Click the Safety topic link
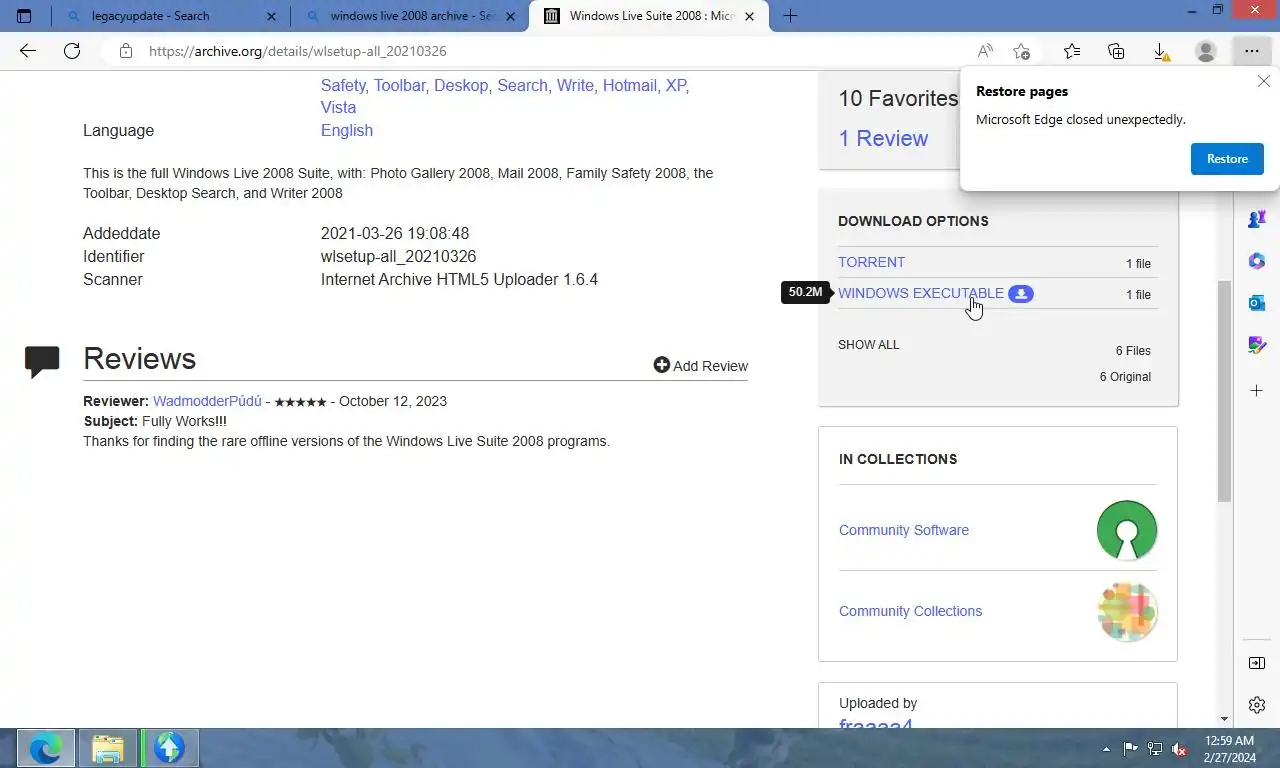 coord(343,85)
